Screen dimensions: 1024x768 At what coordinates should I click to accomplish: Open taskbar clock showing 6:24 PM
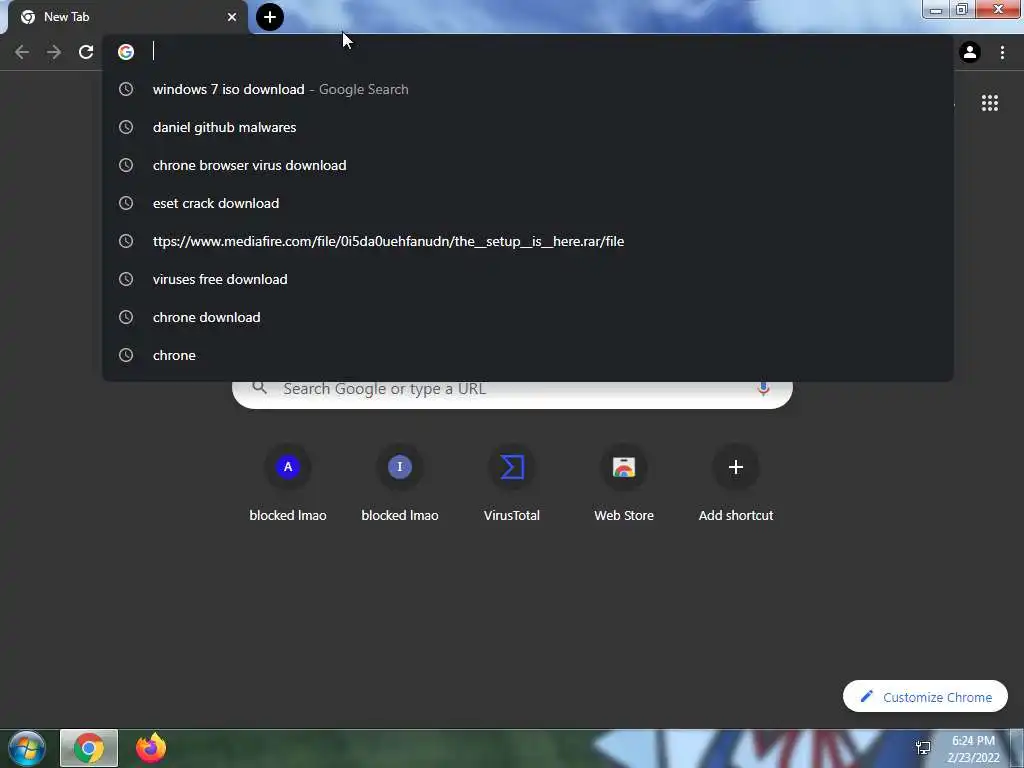[x=973, y=749]
